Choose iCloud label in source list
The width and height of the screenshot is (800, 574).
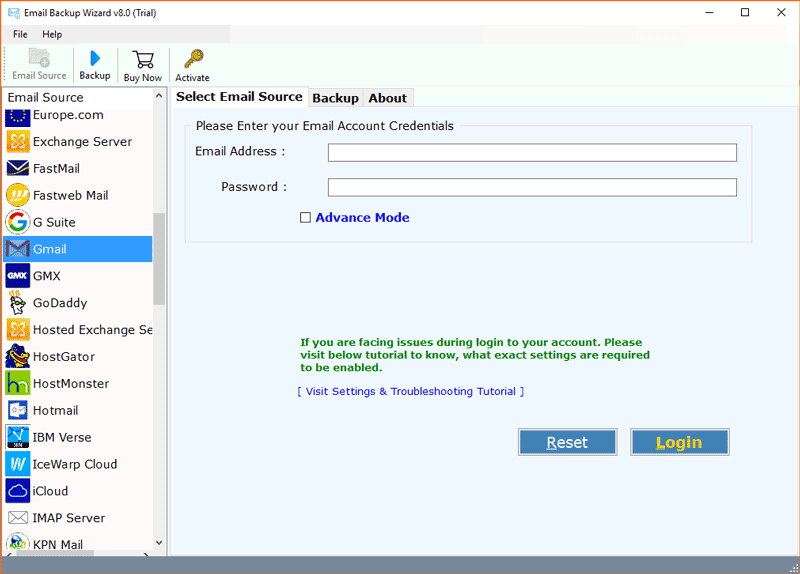click(50, 491)
